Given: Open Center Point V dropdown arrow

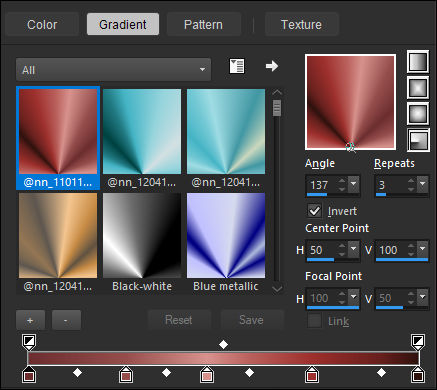Looking at the screenshot, I should 423,250.
